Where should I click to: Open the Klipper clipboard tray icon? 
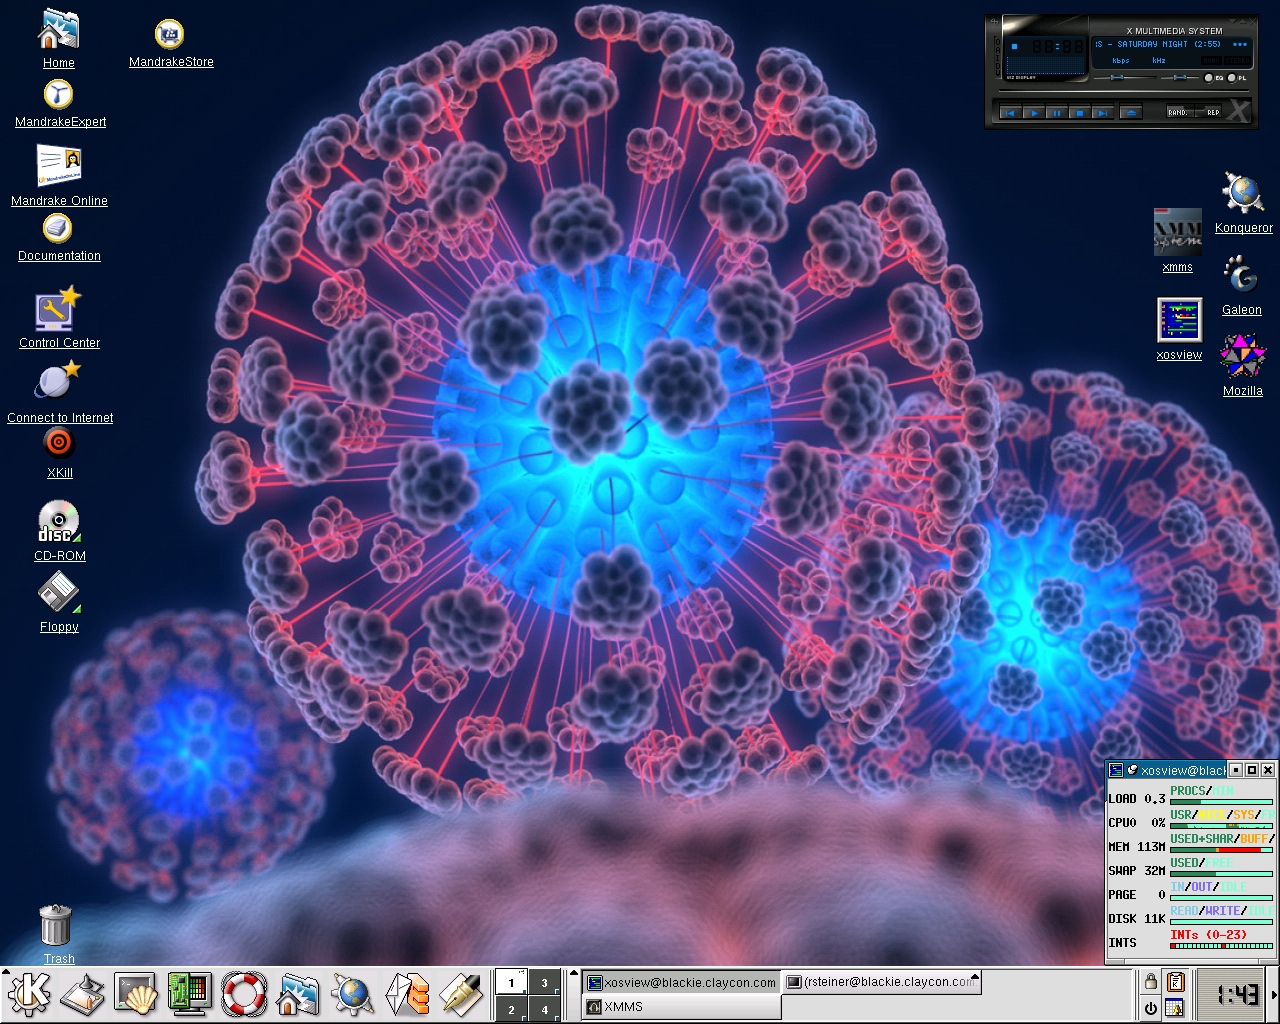[1175, 982]
